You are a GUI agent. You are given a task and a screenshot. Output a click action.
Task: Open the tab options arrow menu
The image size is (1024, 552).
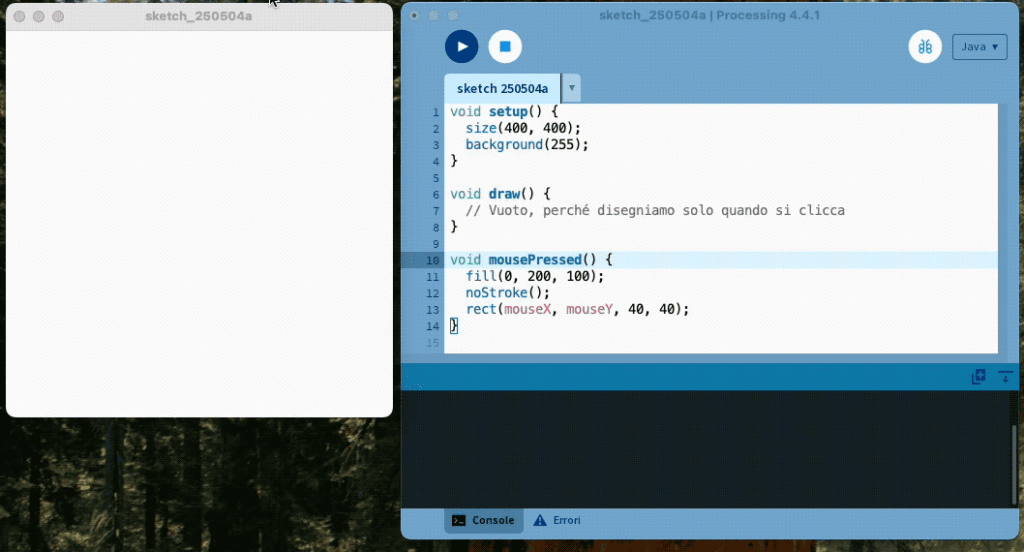572,89
